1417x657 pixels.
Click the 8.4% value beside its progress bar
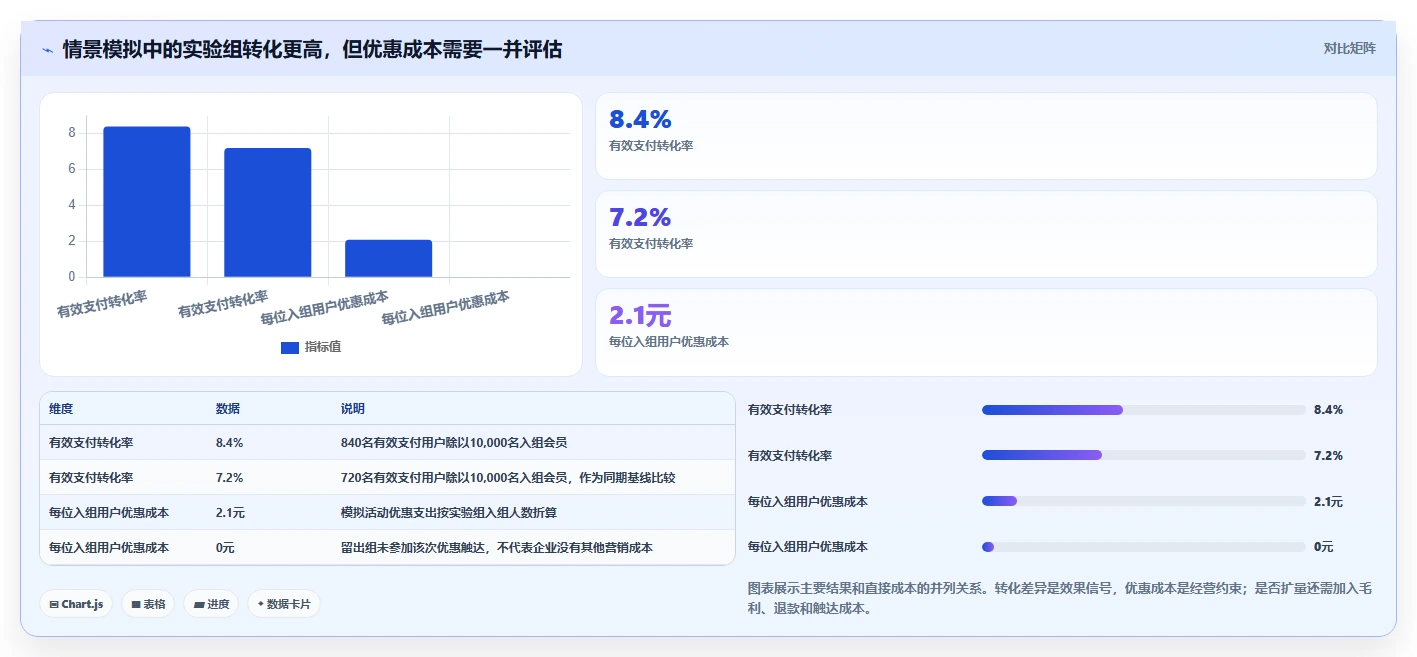[x=1328, y=410]
